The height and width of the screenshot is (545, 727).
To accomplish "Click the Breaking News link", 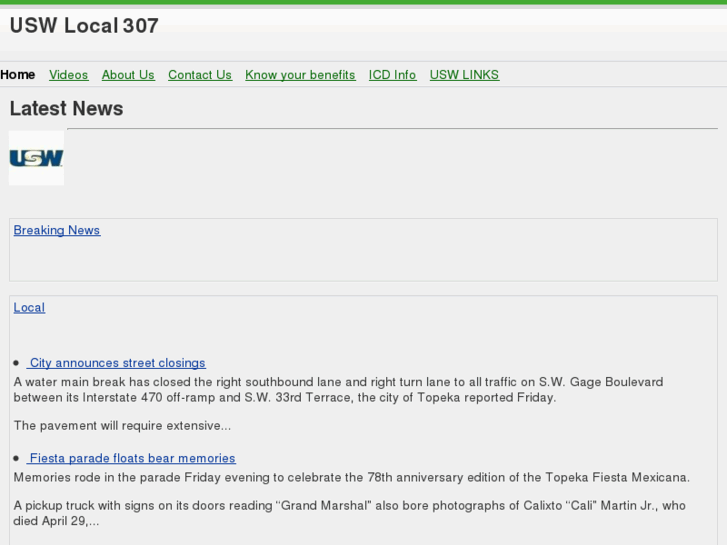I will pyautogui.click(x=57, y=230).
